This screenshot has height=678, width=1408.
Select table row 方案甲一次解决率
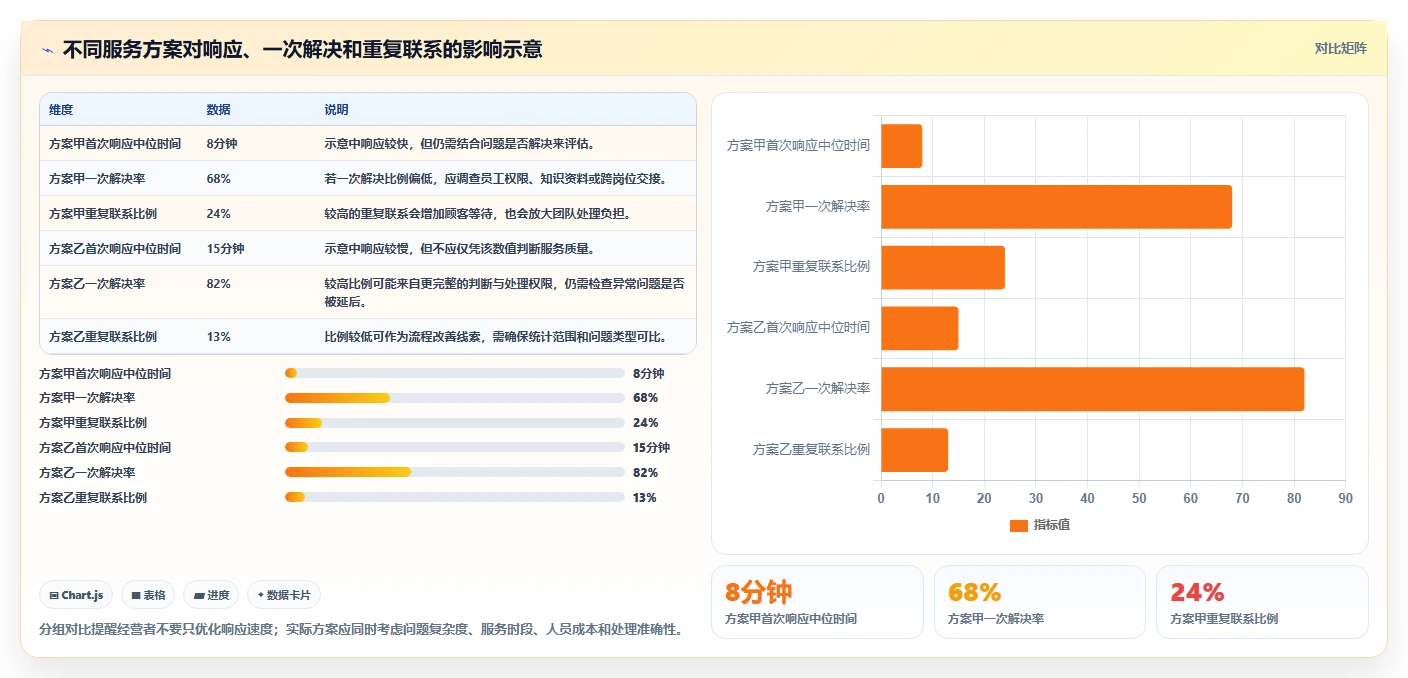pos(367,178)
